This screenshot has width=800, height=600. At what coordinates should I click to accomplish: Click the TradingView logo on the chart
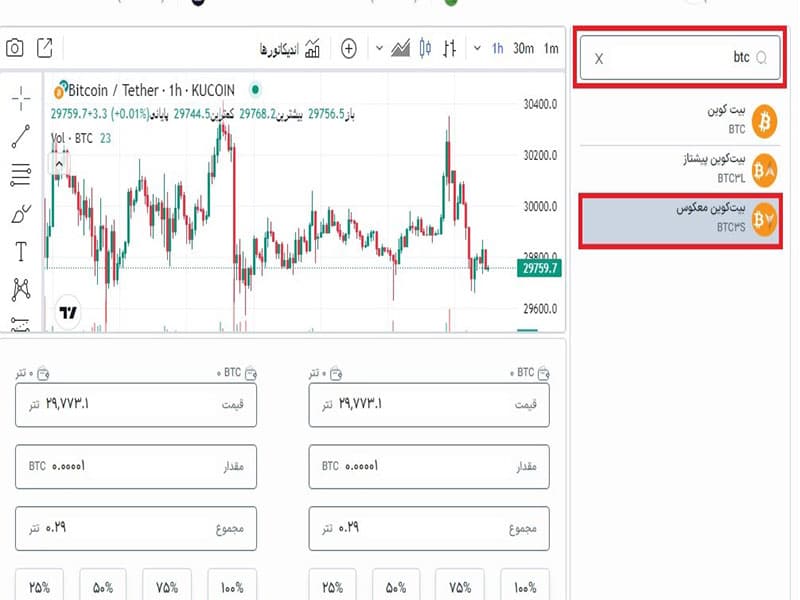coord(68,312)
